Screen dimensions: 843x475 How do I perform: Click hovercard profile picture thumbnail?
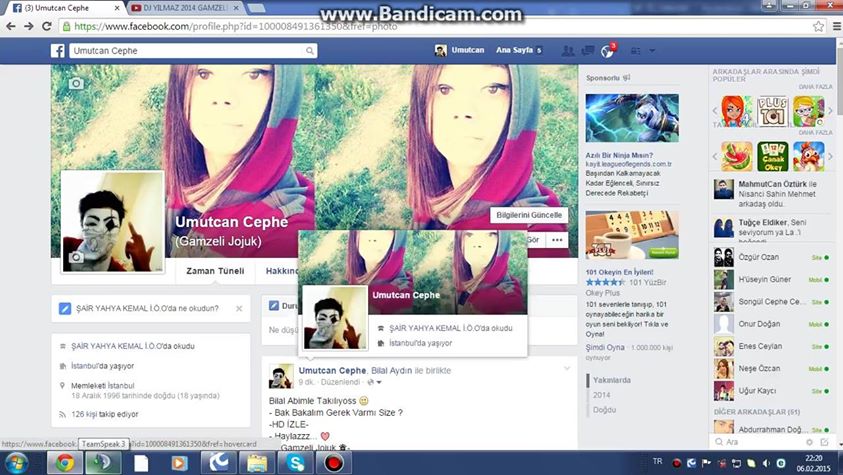point(335,318)
